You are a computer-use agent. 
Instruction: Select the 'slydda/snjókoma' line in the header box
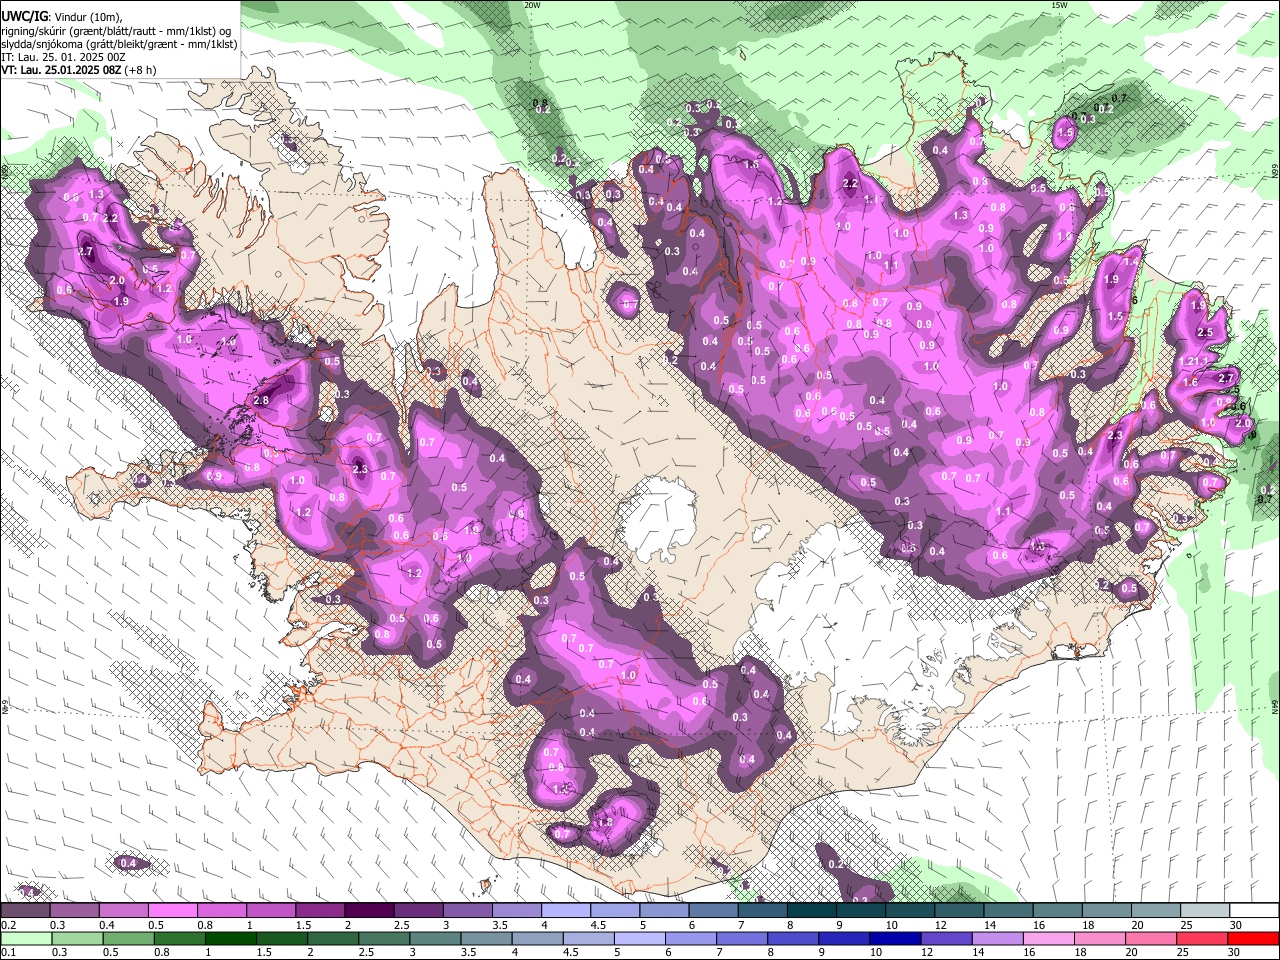point(120,44)
